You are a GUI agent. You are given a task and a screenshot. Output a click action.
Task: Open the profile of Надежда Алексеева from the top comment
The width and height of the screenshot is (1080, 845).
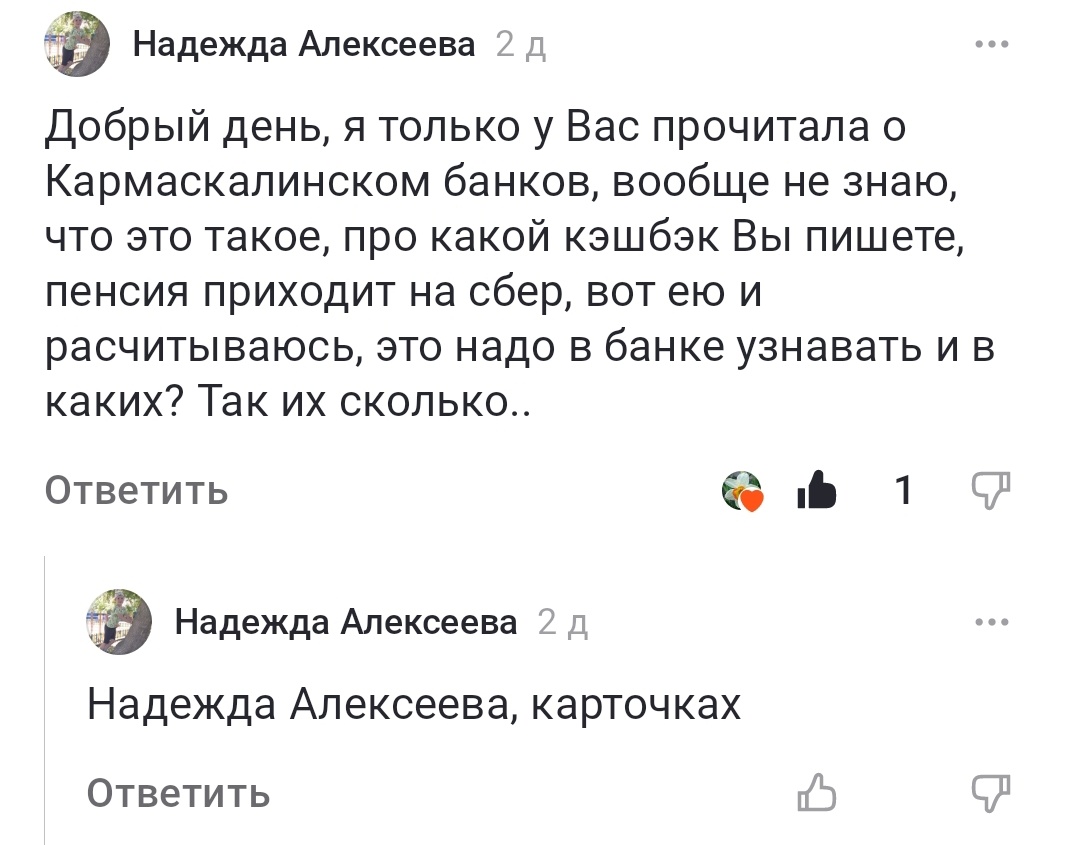[x=302, y=42]
